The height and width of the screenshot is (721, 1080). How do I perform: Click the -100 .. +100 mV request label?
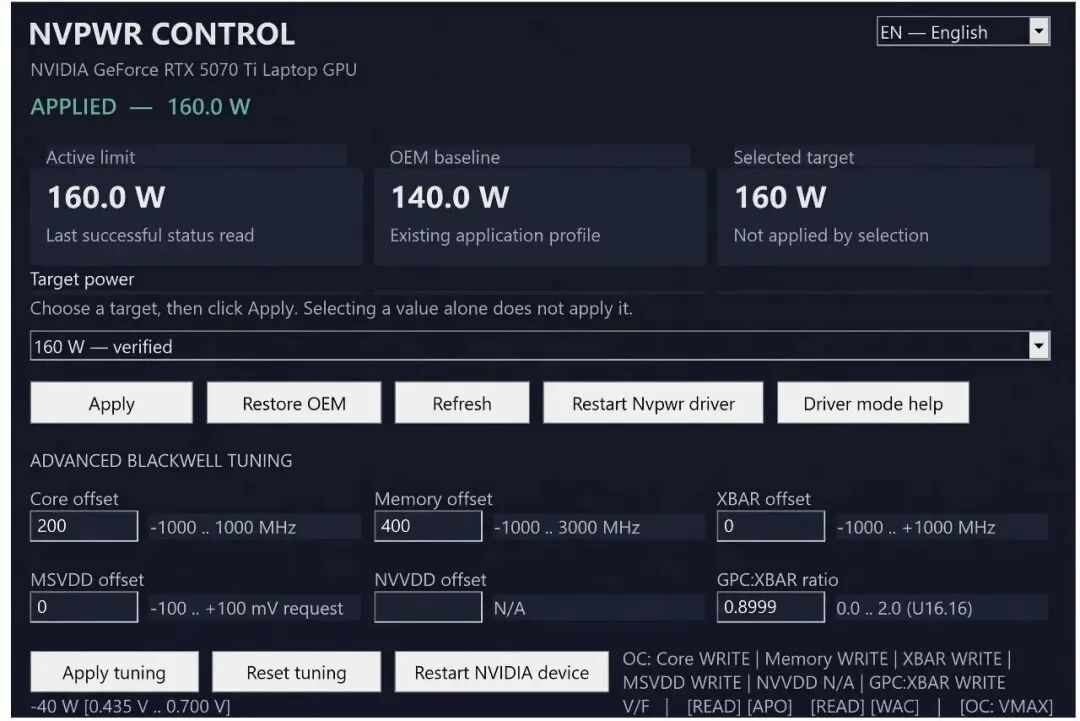coord(247,608)
